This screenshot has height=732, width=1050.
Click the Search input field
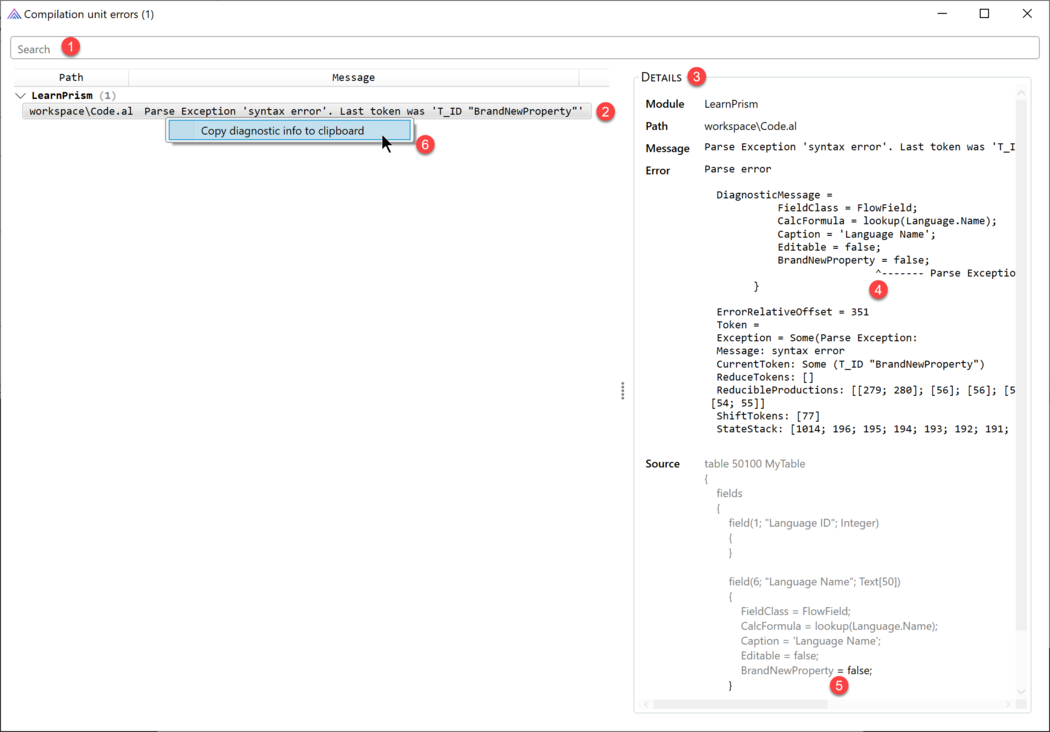click(524, 48)
